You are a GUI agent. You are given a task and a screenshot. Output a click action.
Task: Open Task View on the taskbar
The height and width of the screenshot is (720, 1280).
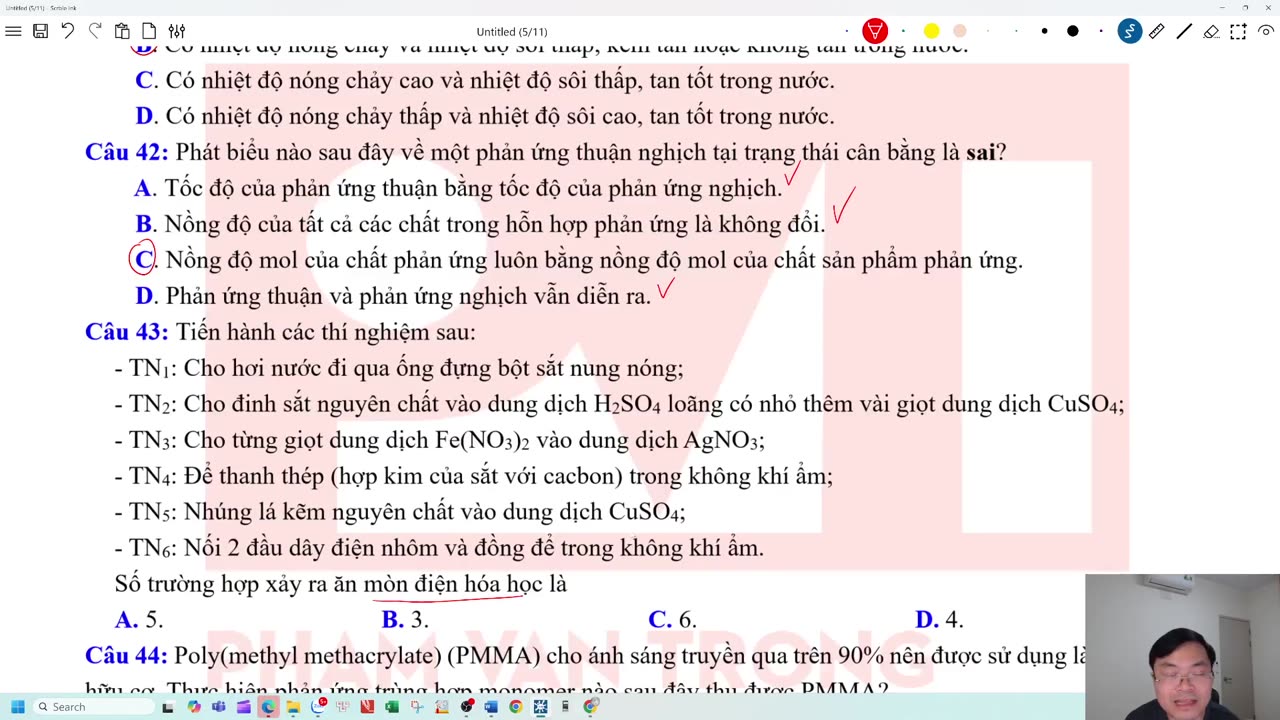tap(168, 707)
